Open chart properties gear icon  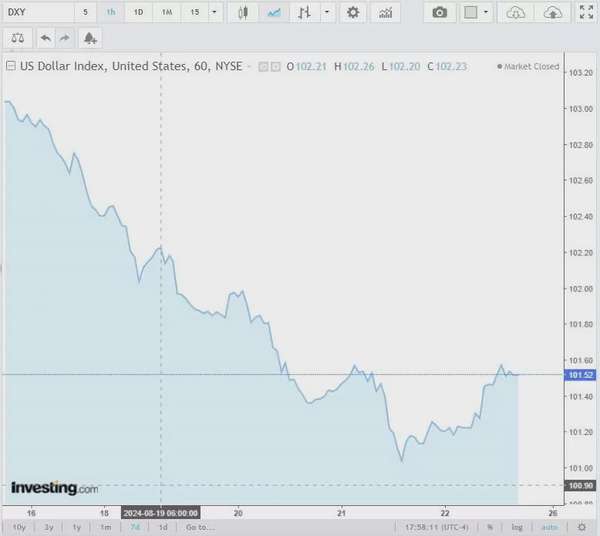[x=353, y=13]
